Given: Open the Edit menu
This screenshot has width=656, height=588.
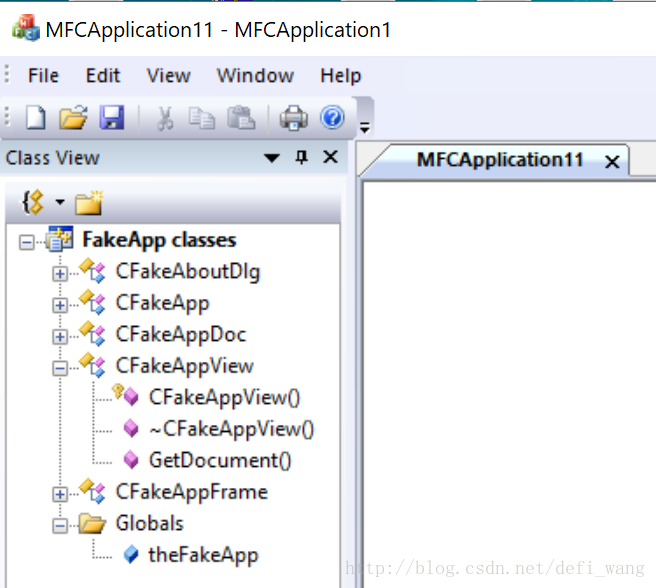Looking at the screenshot, I should tap(103, 76).
